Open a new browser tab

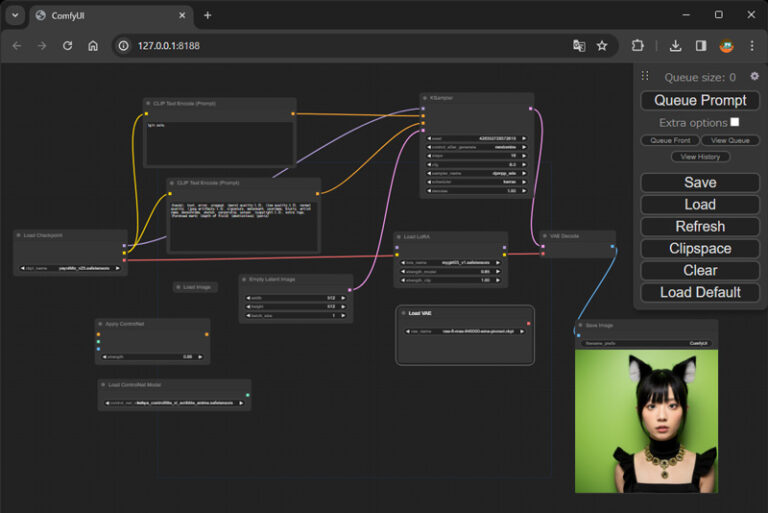(208, 15)
